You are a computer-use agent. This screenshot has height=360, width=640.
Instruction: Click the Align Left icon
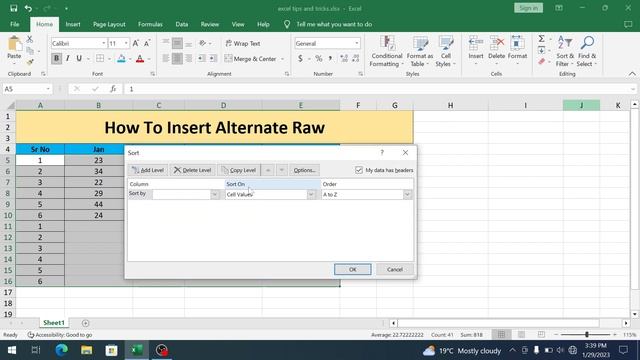[166, 59]
